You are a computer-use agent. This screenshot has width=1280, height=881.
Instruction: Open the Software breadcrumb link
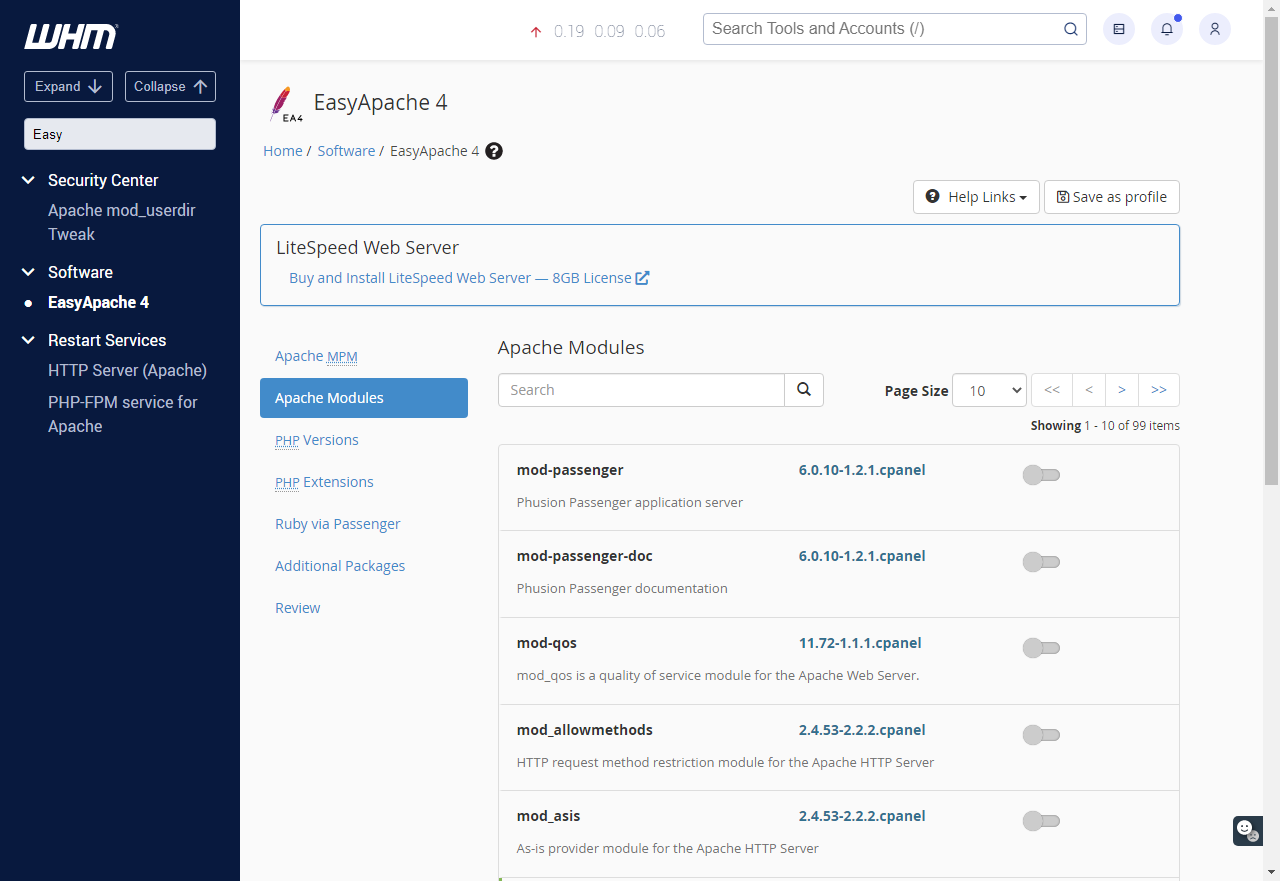346,151
